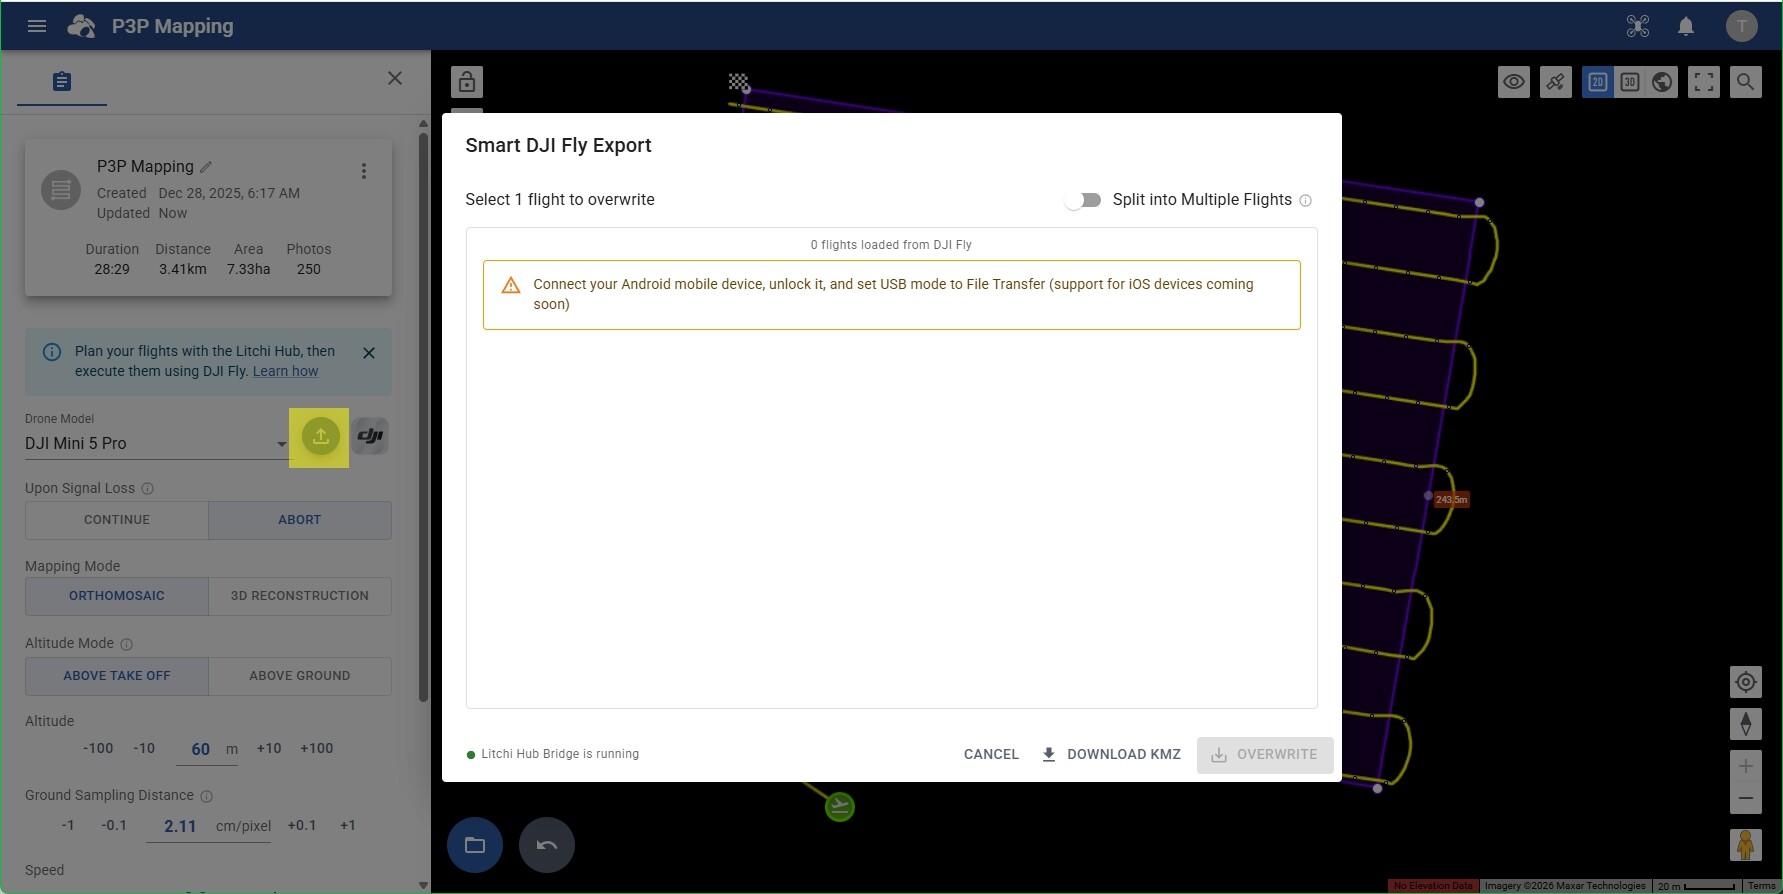The width and height of the screenshot is (1783, 894).
Task: Open the drone icon in top bar
Action: click(x=1637, y=26)
